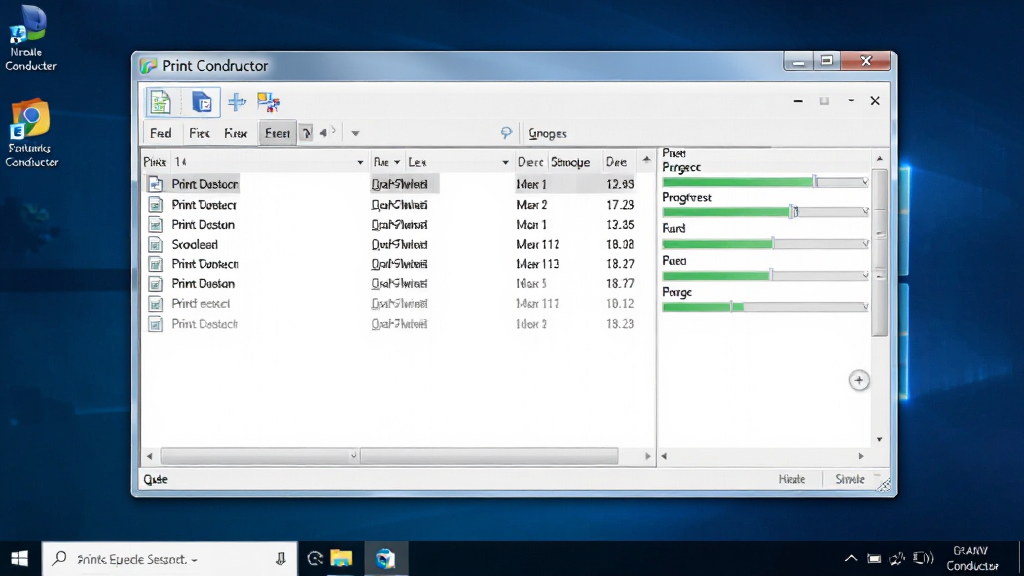1024x576 pixels.
Task: Click the up arrow at the header's right end
Action: (x=647, y=159)
